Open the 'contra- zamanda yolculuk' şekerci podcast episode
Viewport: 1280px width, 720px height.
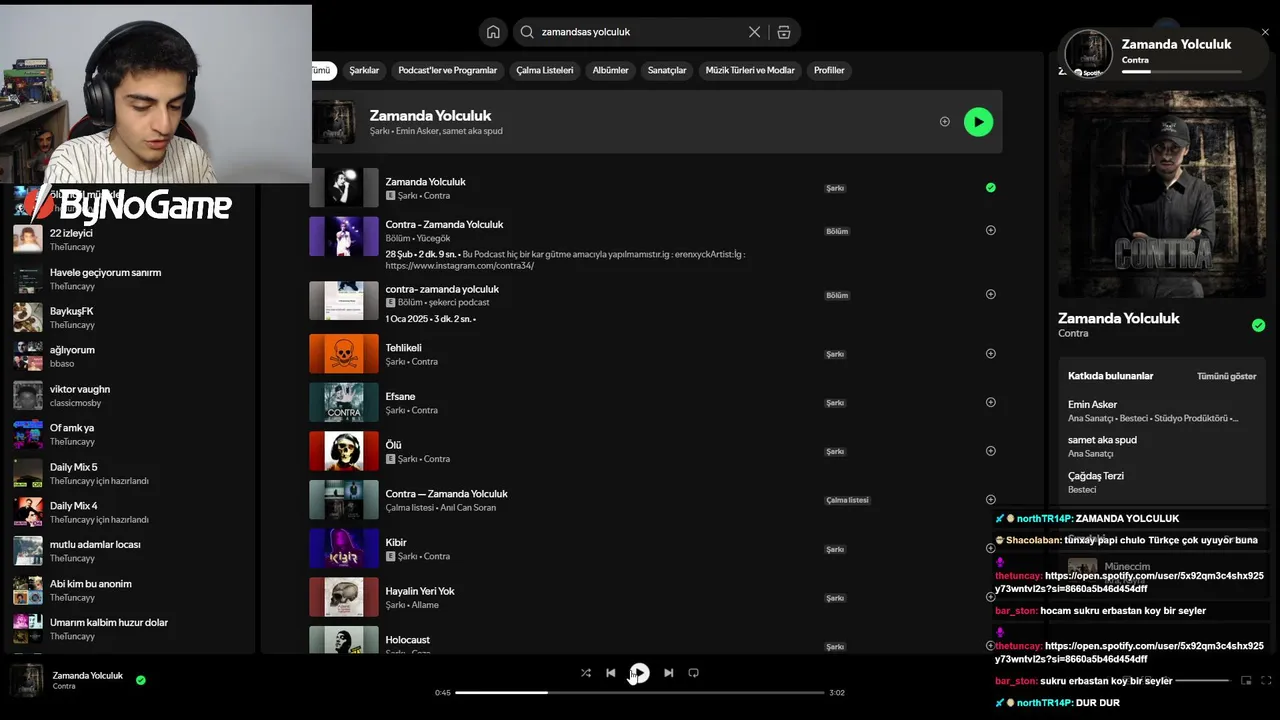(442, 289)
